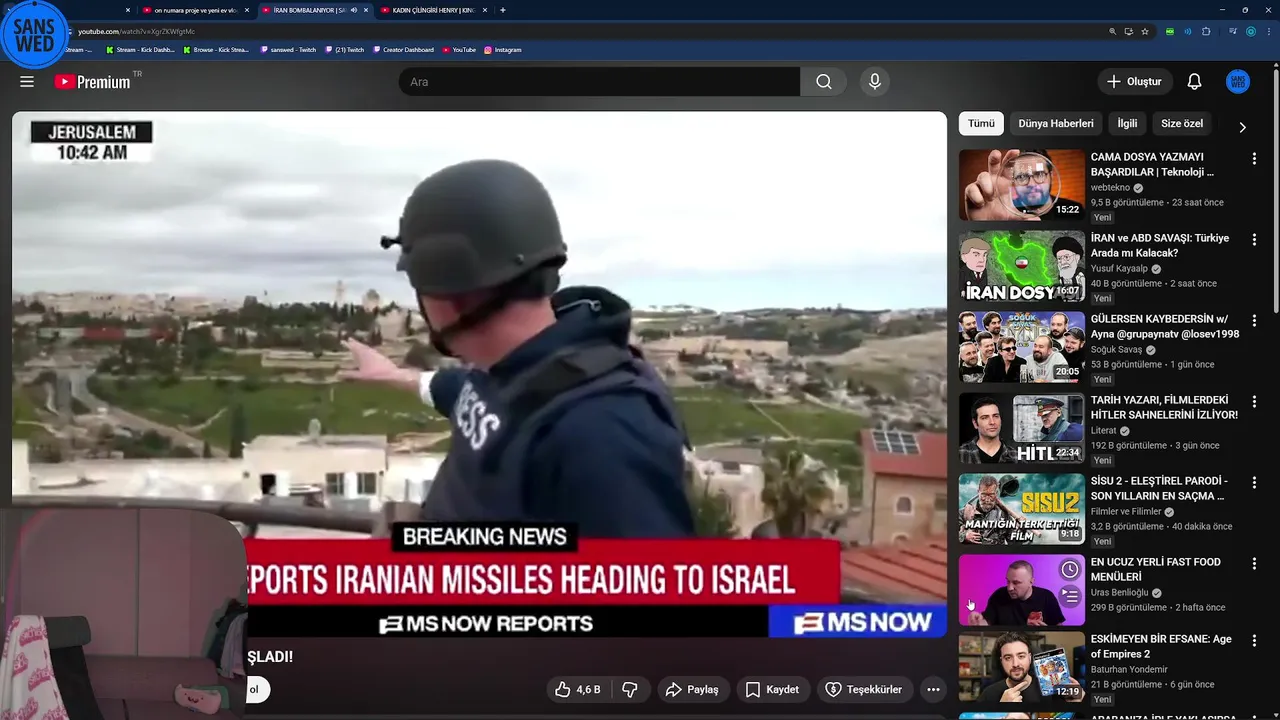Show next filter chips arrow
This screenshot has width=1280, height=720.
1242,127
